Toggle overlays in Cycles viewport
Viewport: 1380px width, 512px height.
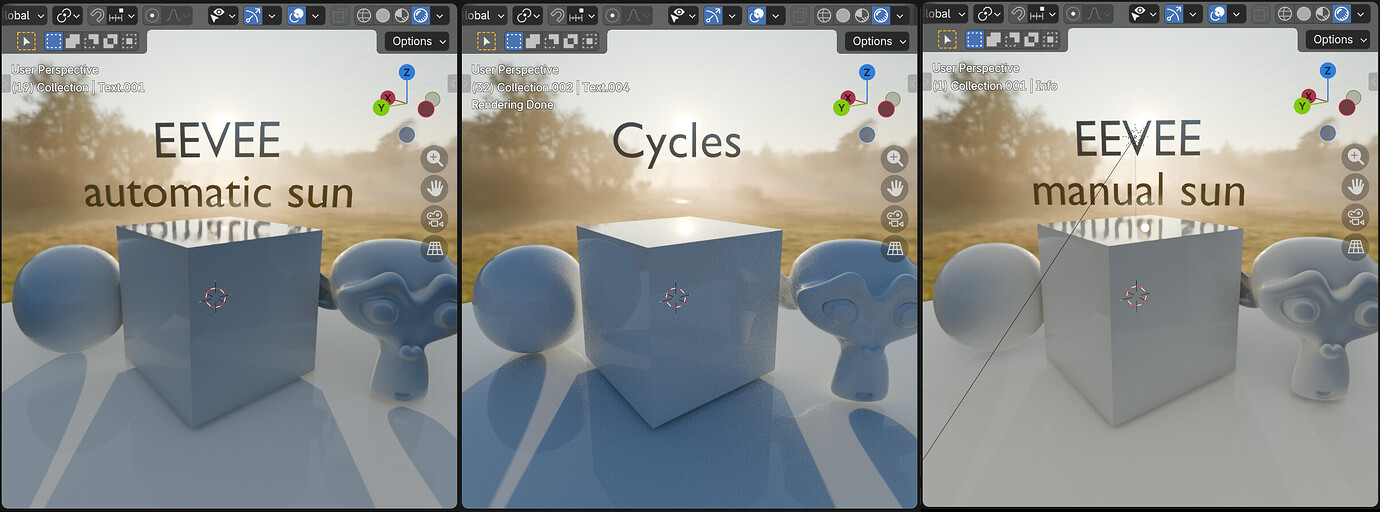756,15
